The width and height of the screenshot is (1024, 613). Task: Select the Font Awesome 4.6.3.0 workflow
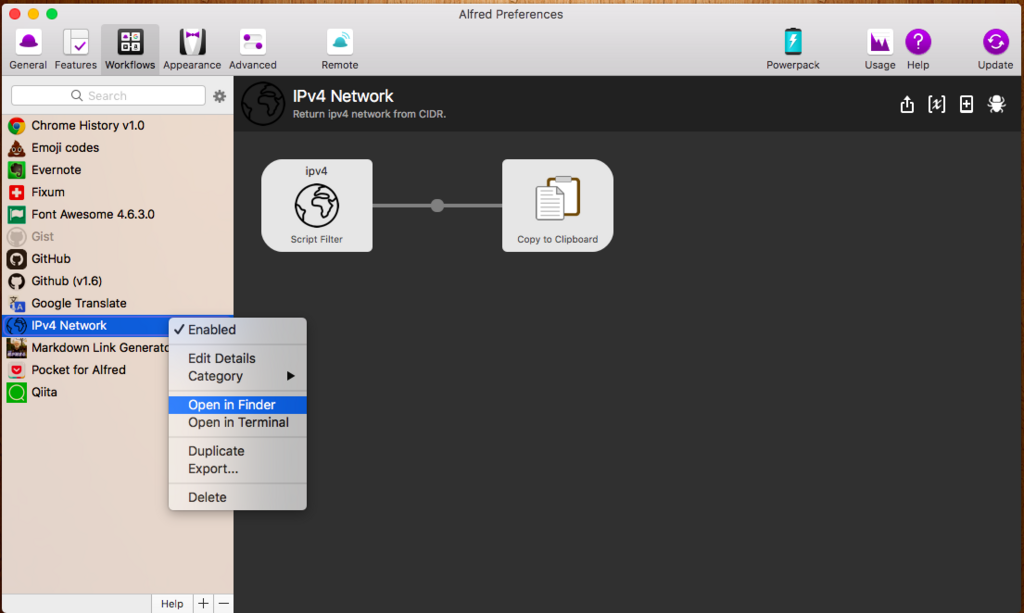click(x=118, y=214)
